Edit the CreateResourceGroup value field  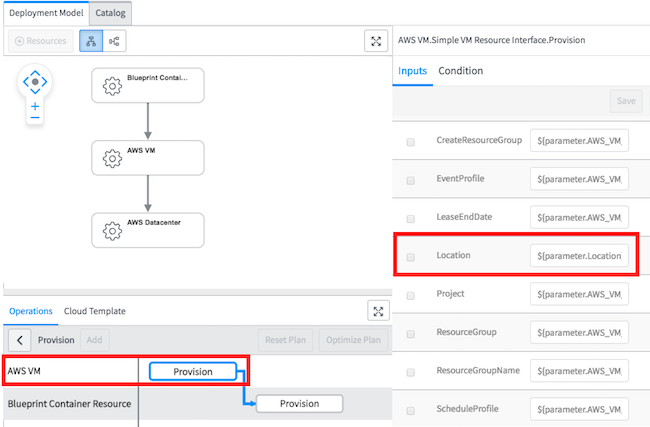tap(579, 141)
